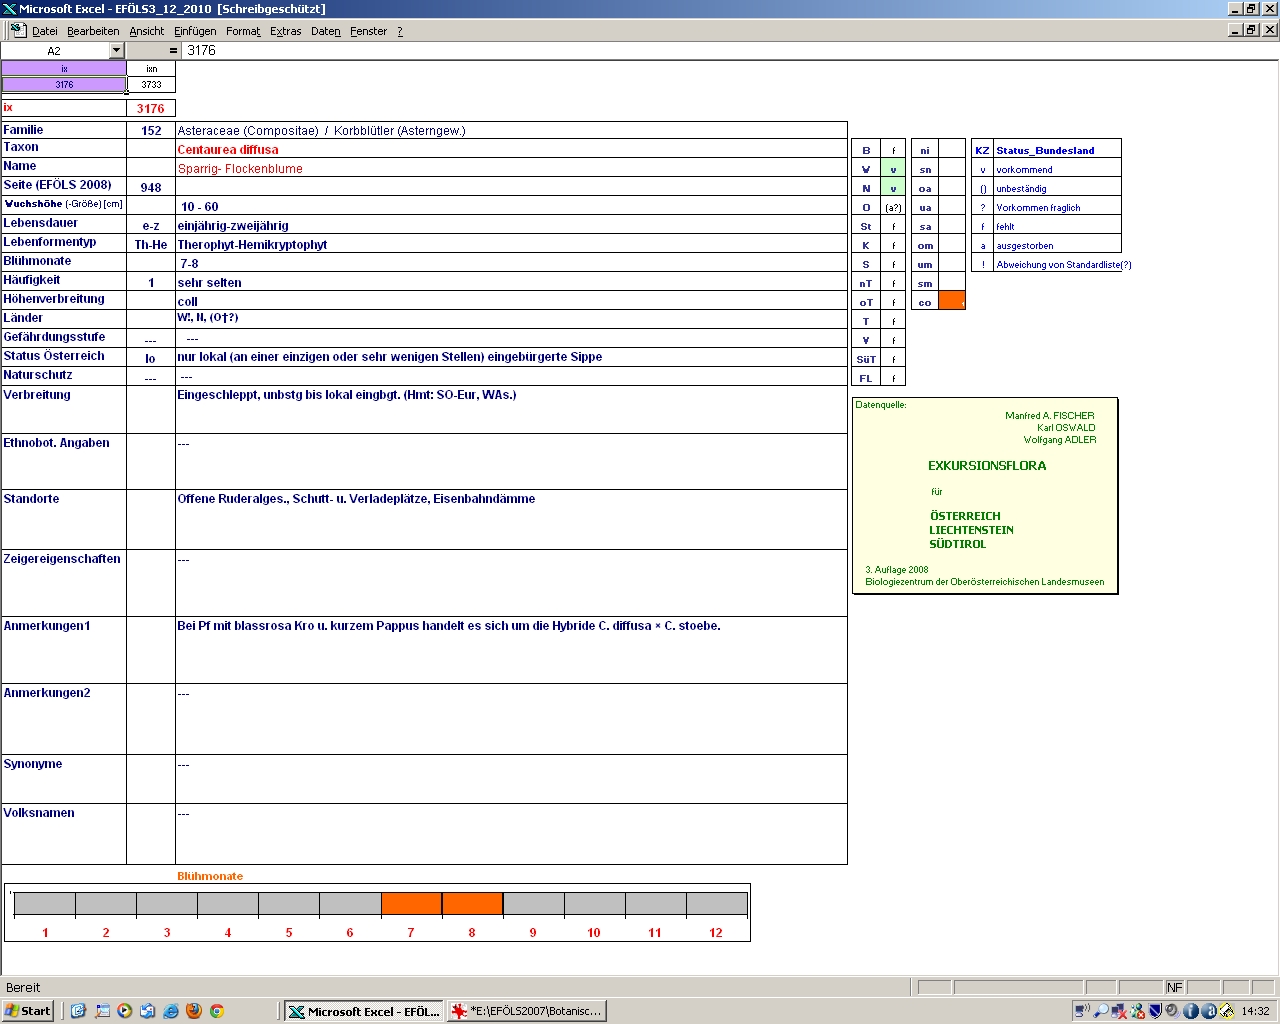This screenshot has height=1024, width=1280.
Task: Click the name 'Sparrig- Flockenblume'
Action: click(240, 169)
